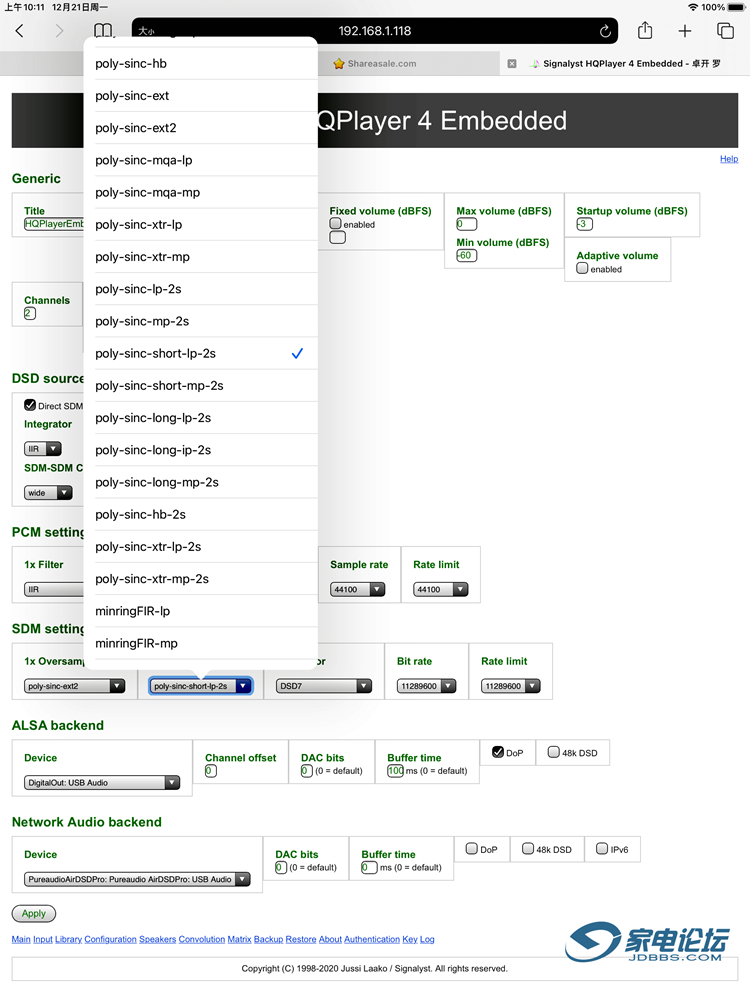Add a new Safari tab

684,31
